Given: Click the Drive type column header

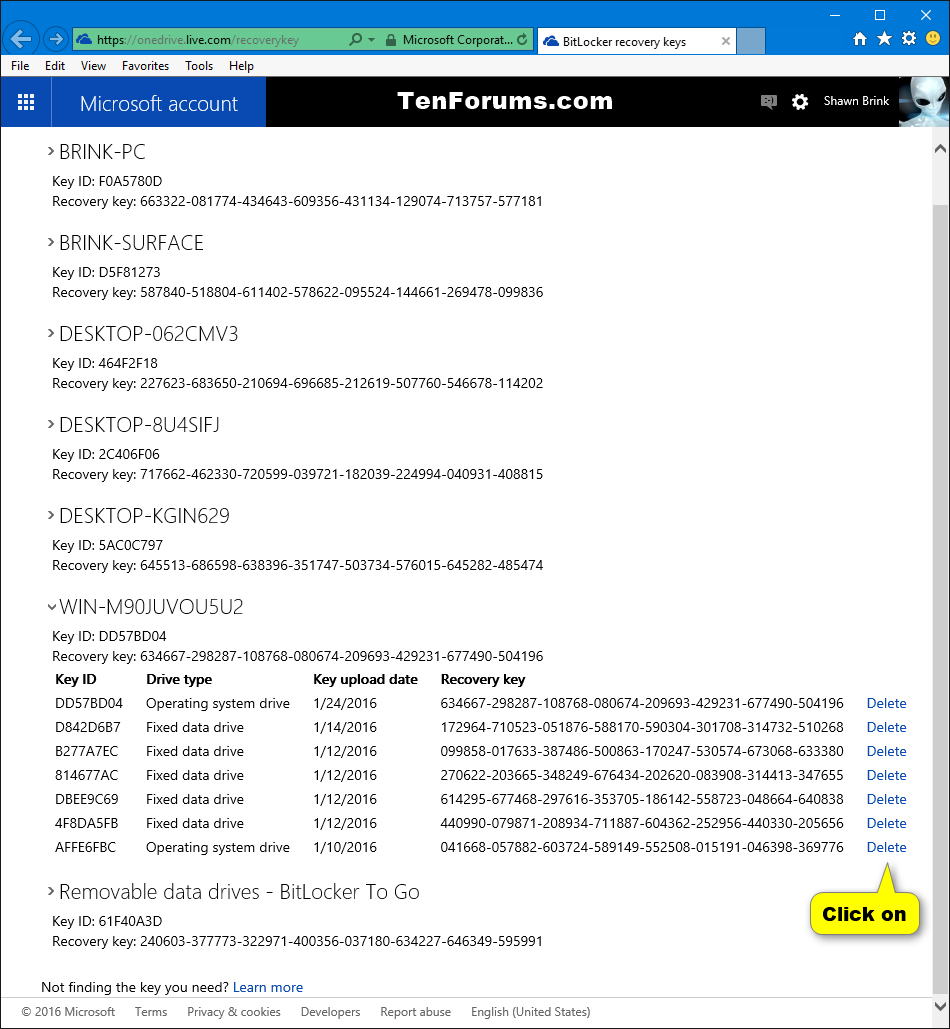Looking at the screenshot, I should pyautogui.click(x=179, y=679).
